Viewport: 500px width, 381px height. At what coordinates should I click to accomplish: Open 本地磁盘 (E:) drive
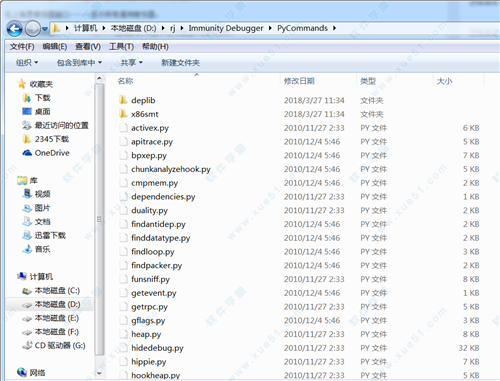51,318
